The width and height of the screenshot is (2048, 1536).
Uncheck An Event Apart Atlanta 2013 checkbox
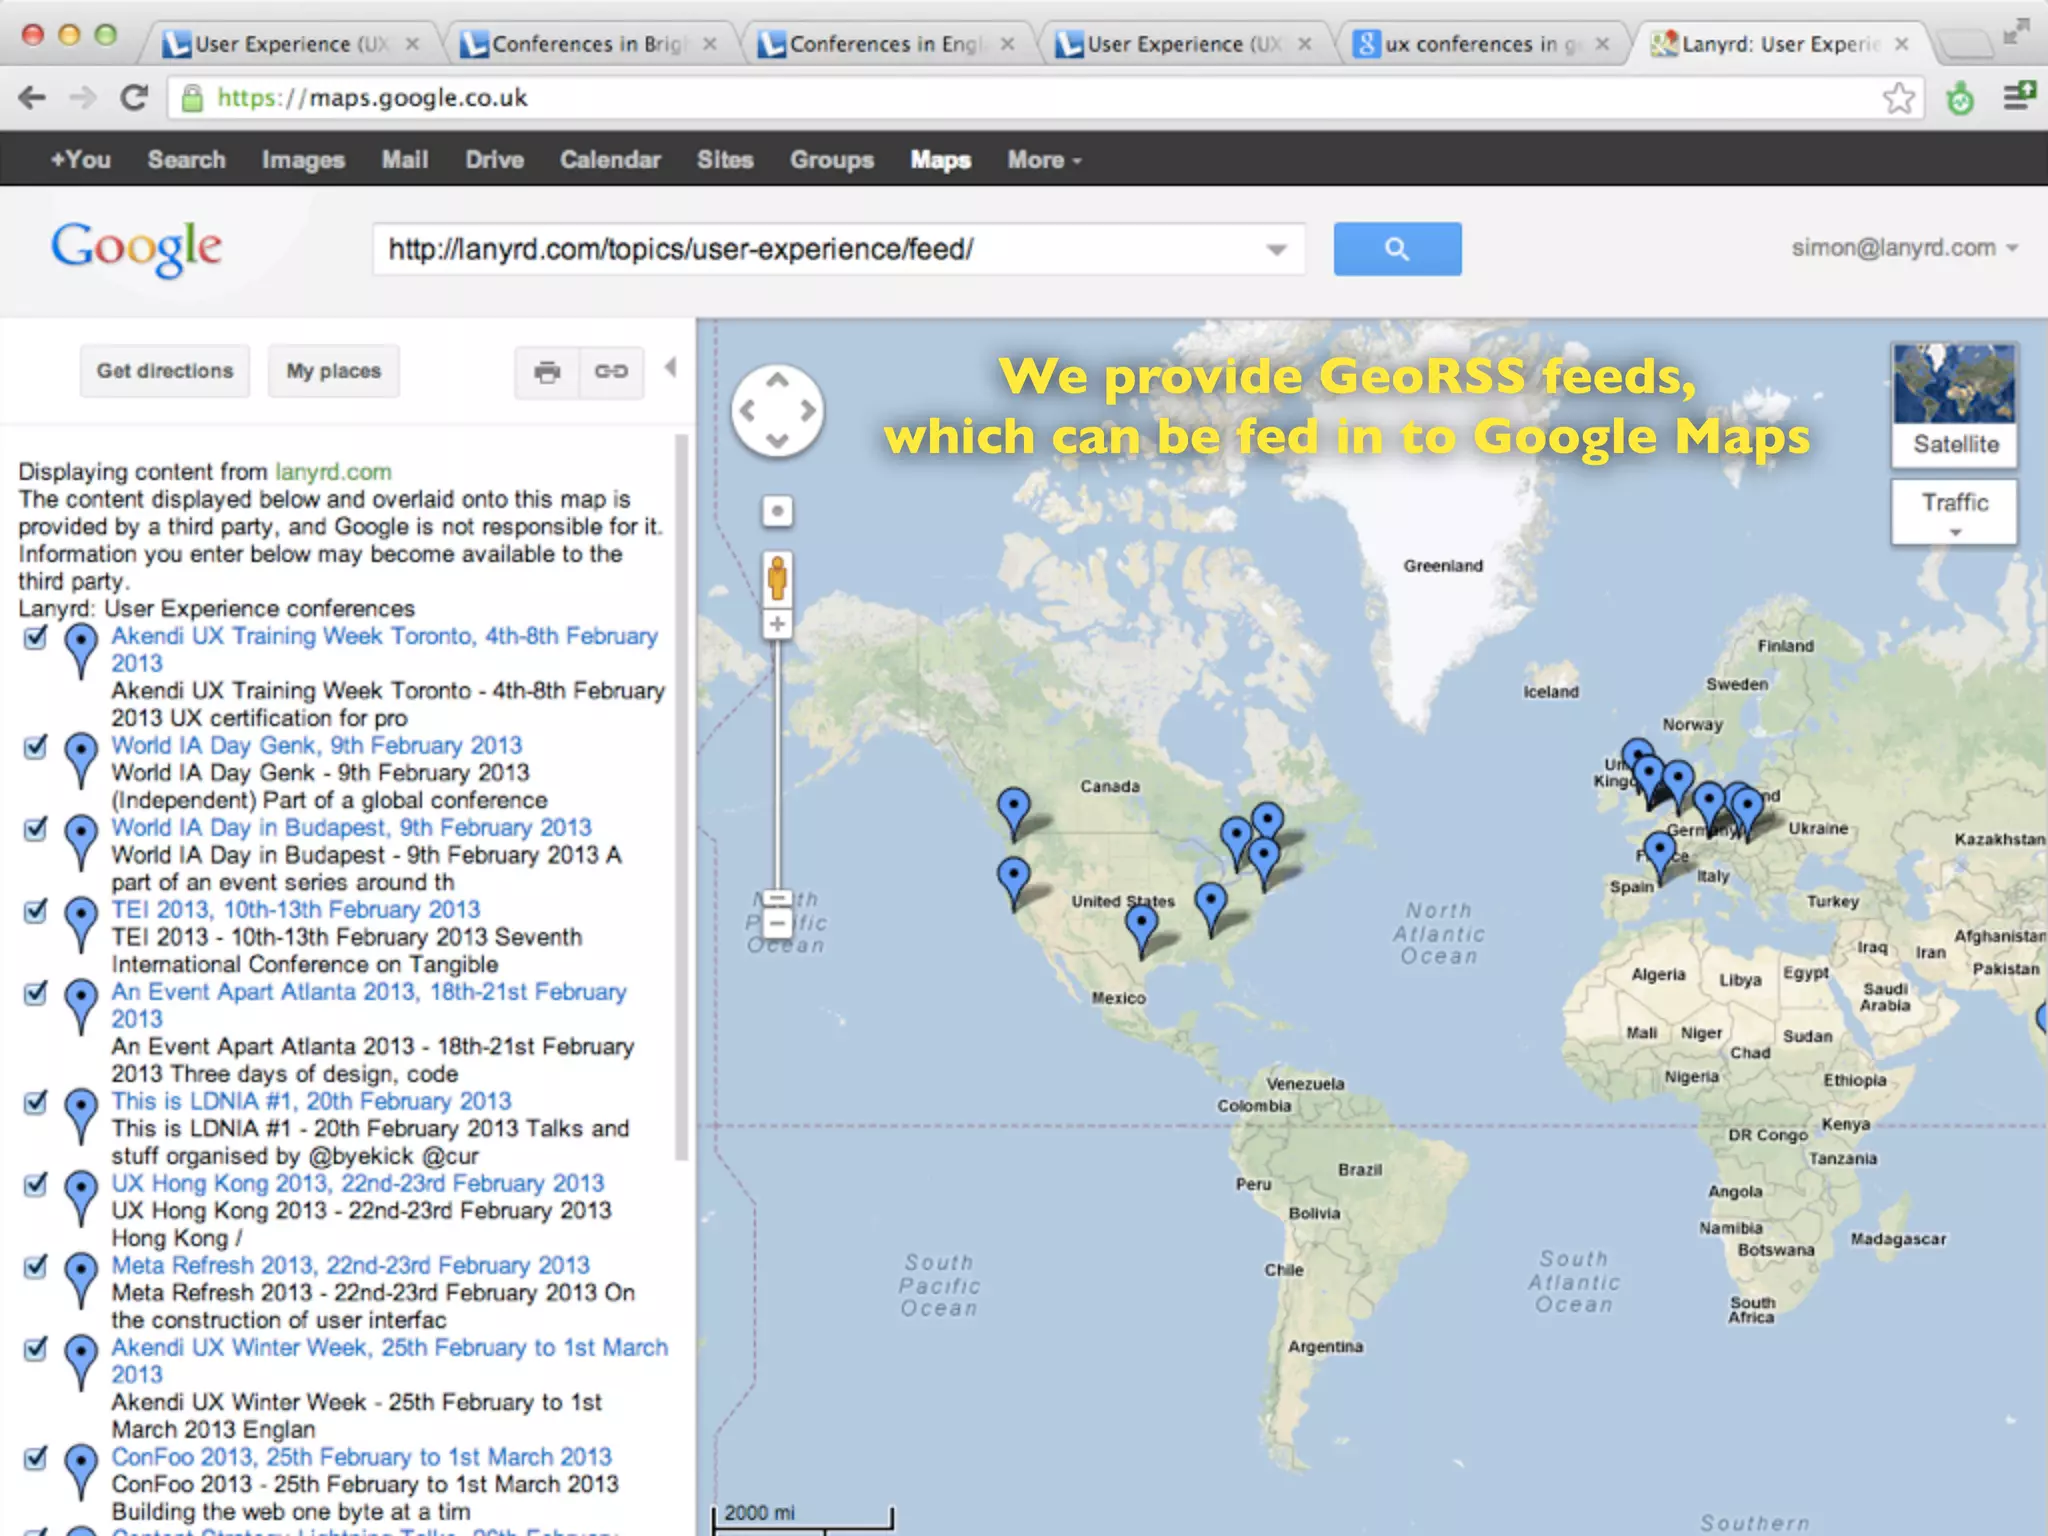pyautogui.click(x=36, y=993)
